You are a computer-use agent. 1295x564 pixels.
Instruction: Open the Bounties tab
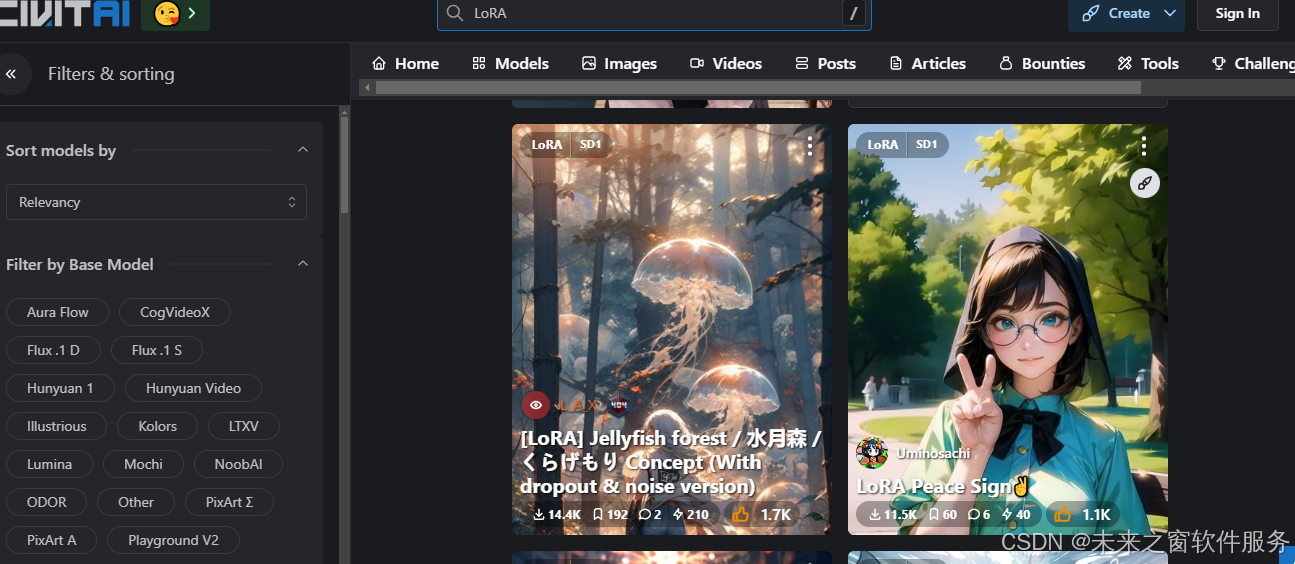pos(1041,63)
